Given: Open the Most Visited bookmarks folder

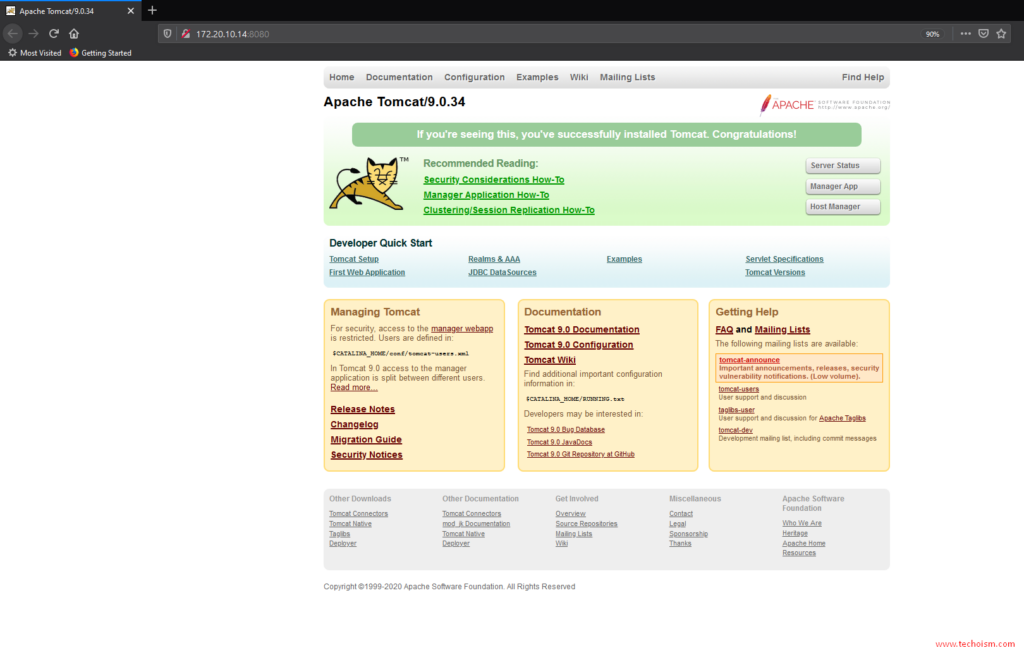Looking at the screenshot, I should click(x=35, y=53).
